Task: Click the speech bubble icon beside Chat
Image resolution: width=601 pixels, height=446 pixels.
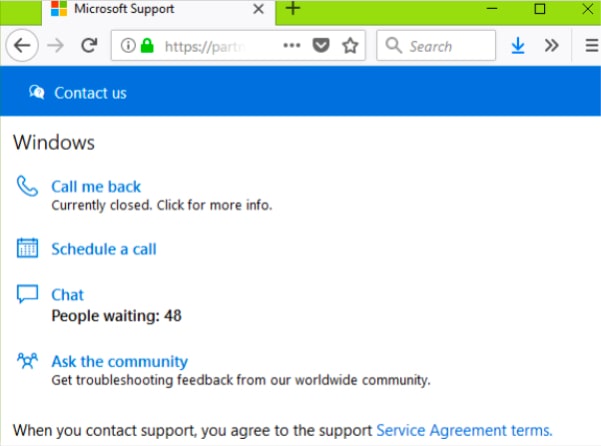Action: [x=27, y=294]
